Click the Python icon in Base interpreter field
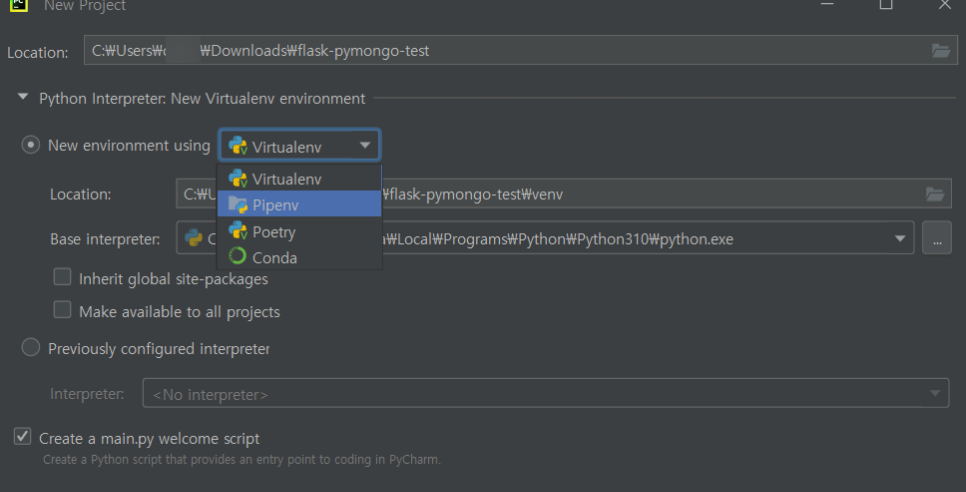966x492 pixels. point(193,238)
